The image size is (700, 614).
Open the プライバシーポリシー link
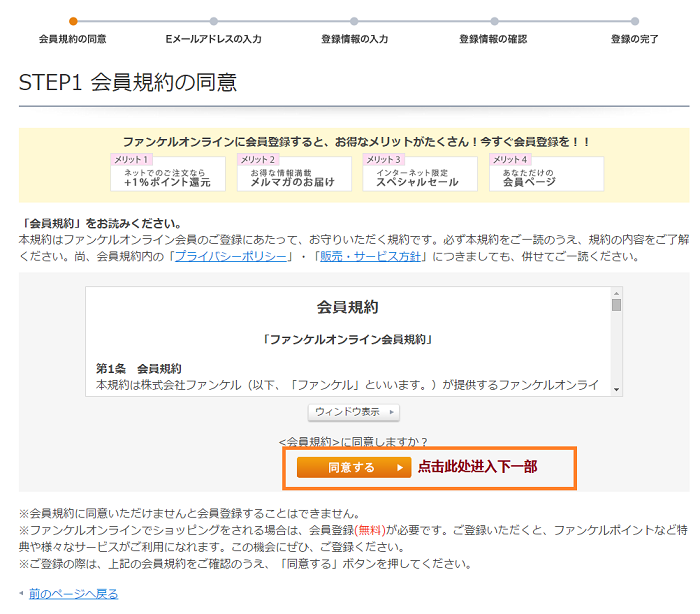coord(234,257)
